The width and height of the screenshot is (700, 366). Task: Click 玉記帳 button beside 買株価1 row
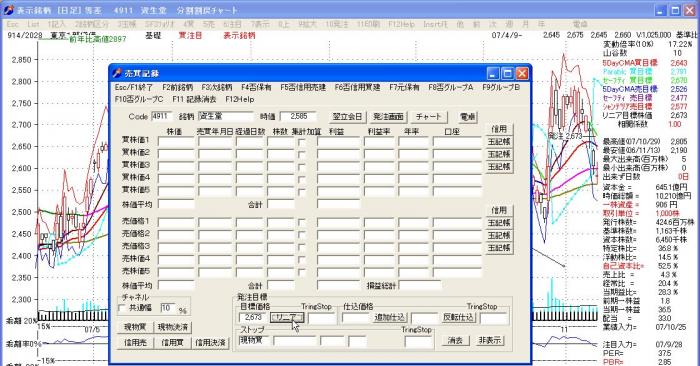[499, 142]
